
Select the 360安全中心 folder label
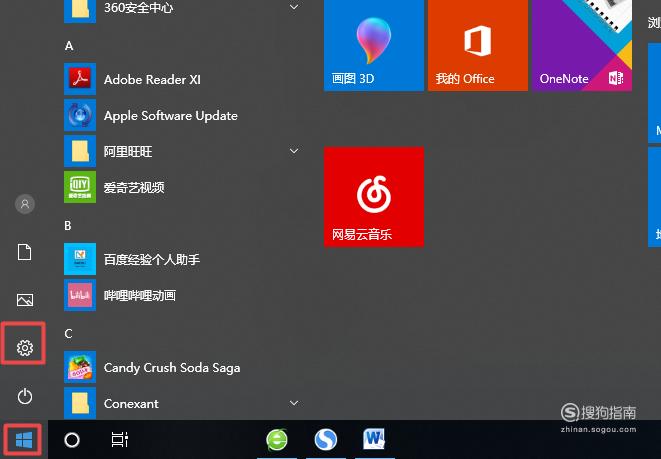tap(138, 8)
